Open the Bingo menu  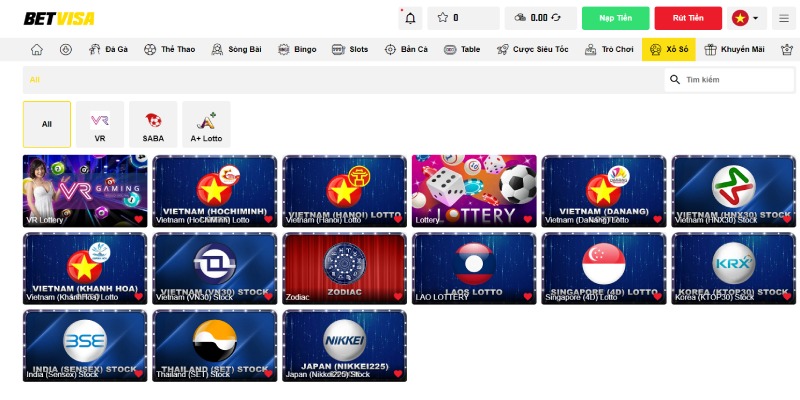tap(297, 49)
